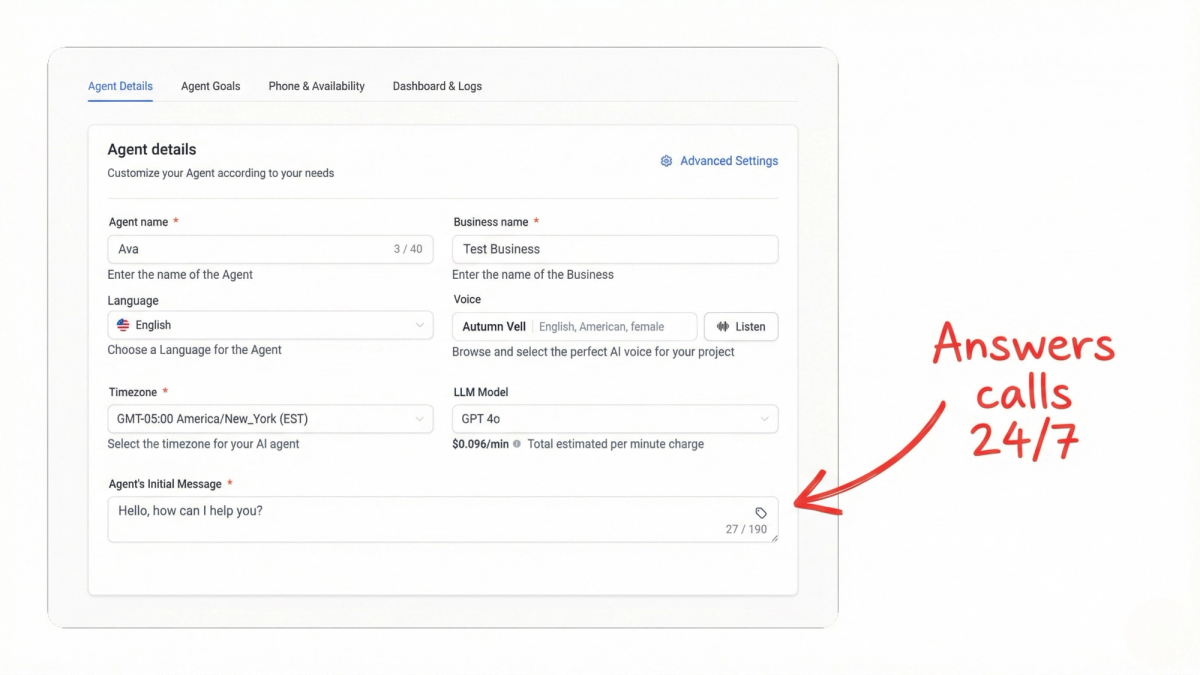Open the Language dropdown showing English
Image resolution: width=1200 pixels, height=675 pixels.
(x=270, y=325)
